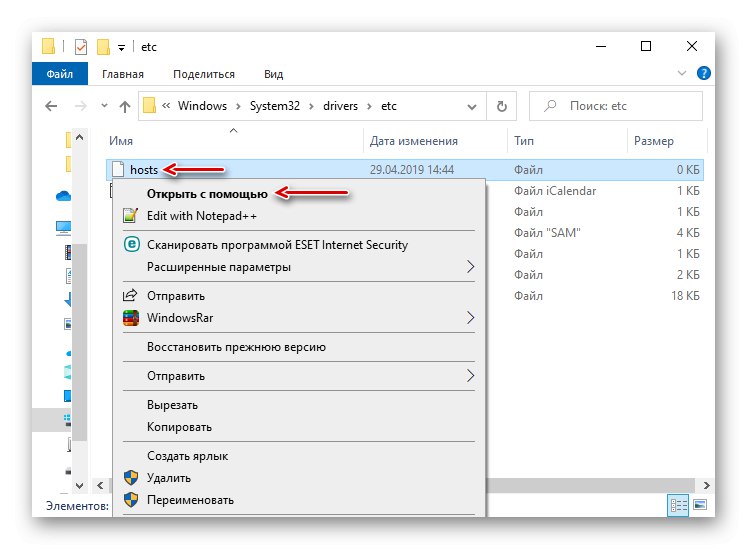Open recent locations dropdown arrow
This screenshot has width=747, height=549.
pos(104,106)
